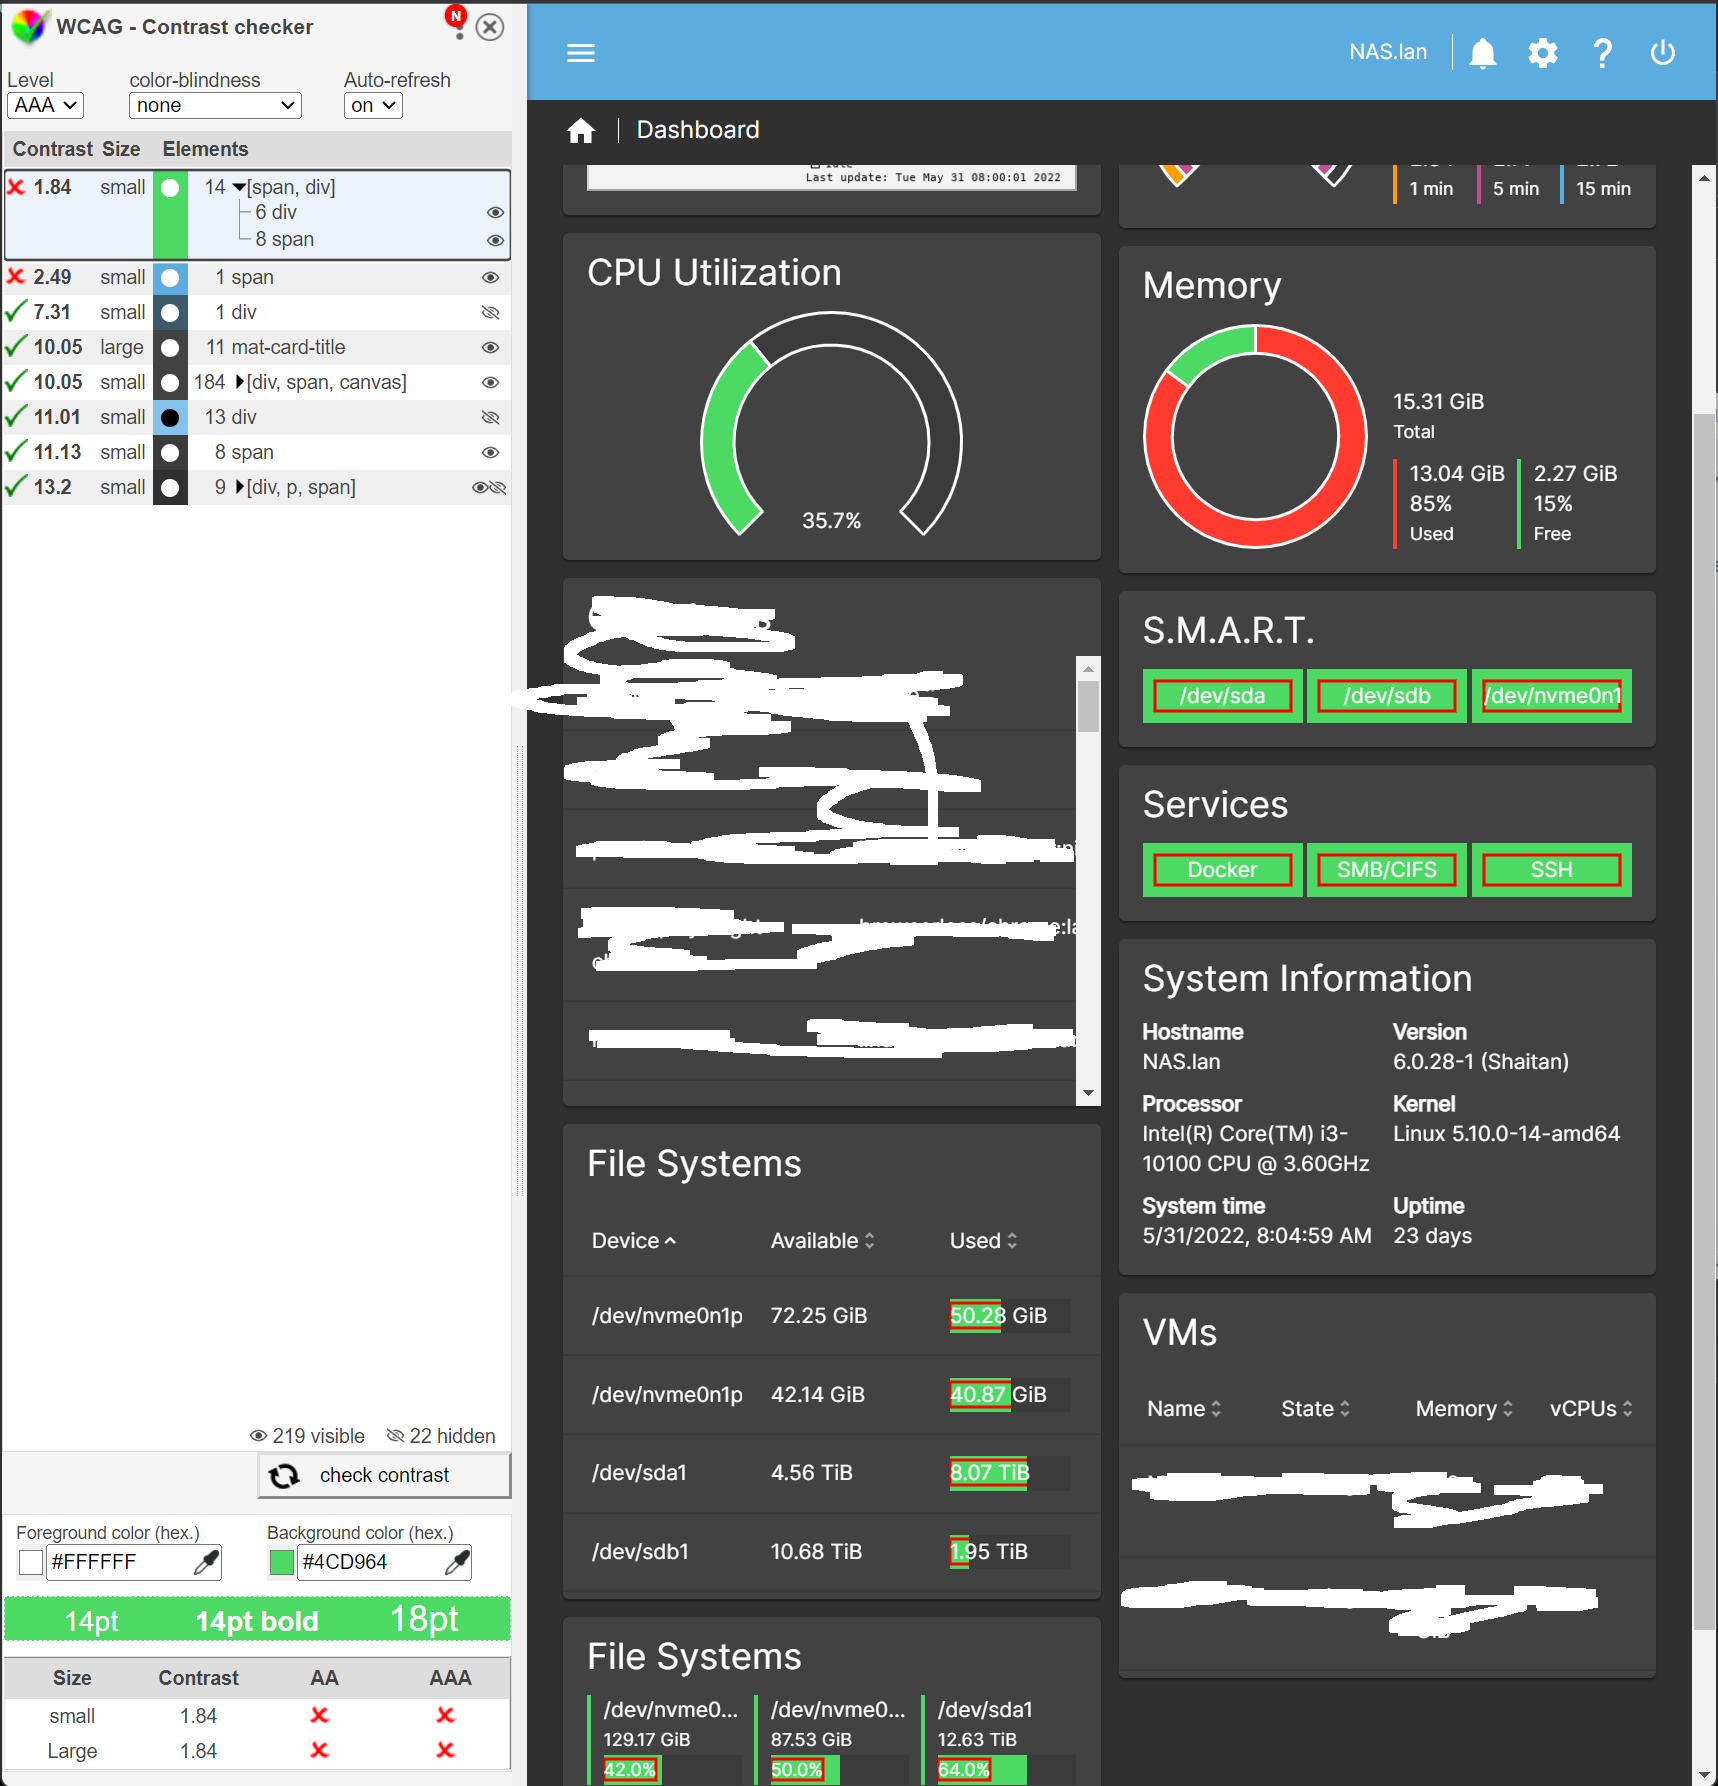Expand the 184 [div, span, canvas] group
1718x1786 pixels.
pos(239,382)
